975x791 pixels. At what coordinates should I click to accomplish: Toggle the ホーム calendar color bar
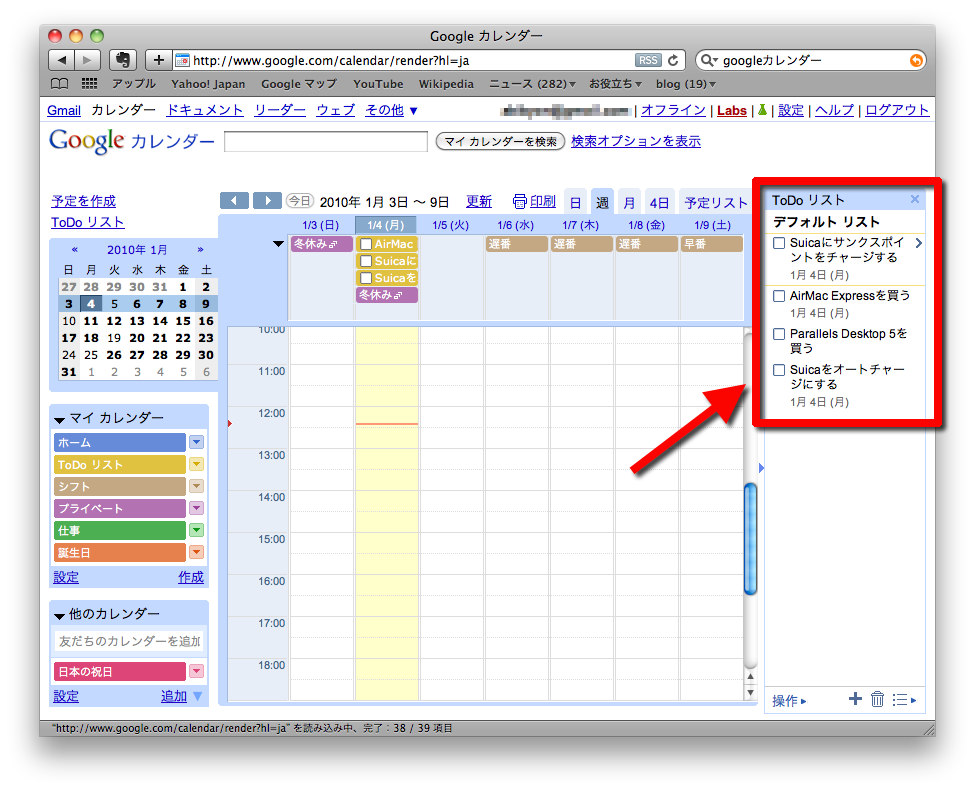(x=120, y=442)
